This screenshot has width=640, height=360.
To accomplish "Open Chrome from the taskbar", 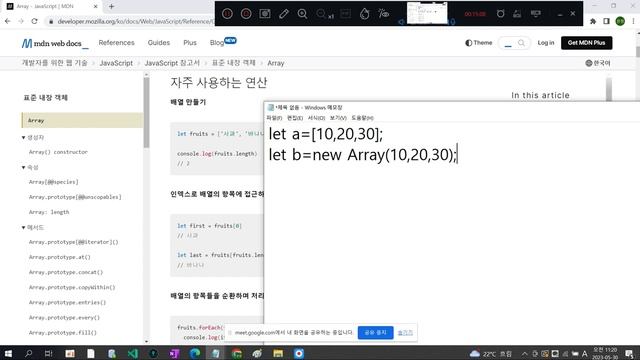I will pyautogui.click(x=236, y=353).
